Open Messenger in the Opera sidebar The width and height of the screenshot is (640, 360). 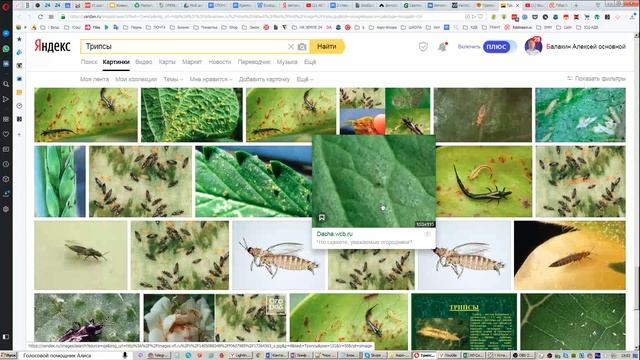(6, 33)
